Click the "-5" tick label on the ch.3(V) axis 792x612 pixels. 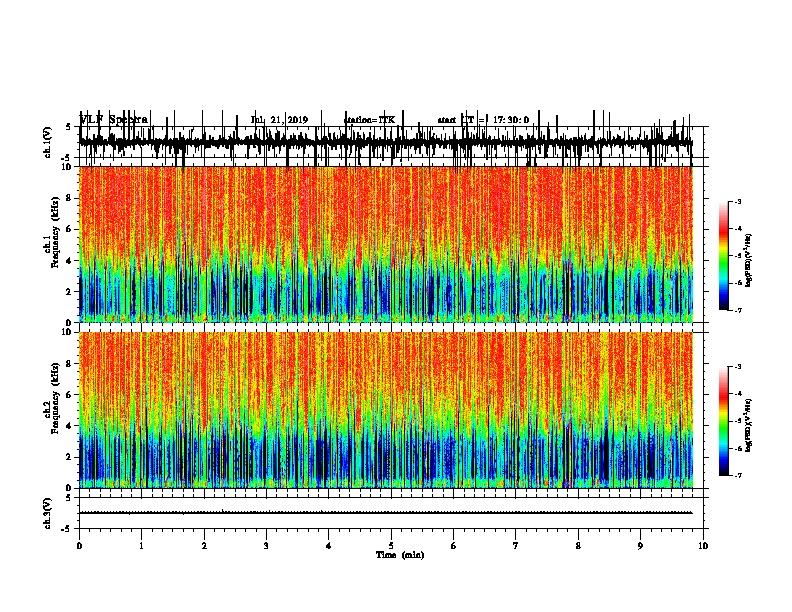(x=67, y=529)
